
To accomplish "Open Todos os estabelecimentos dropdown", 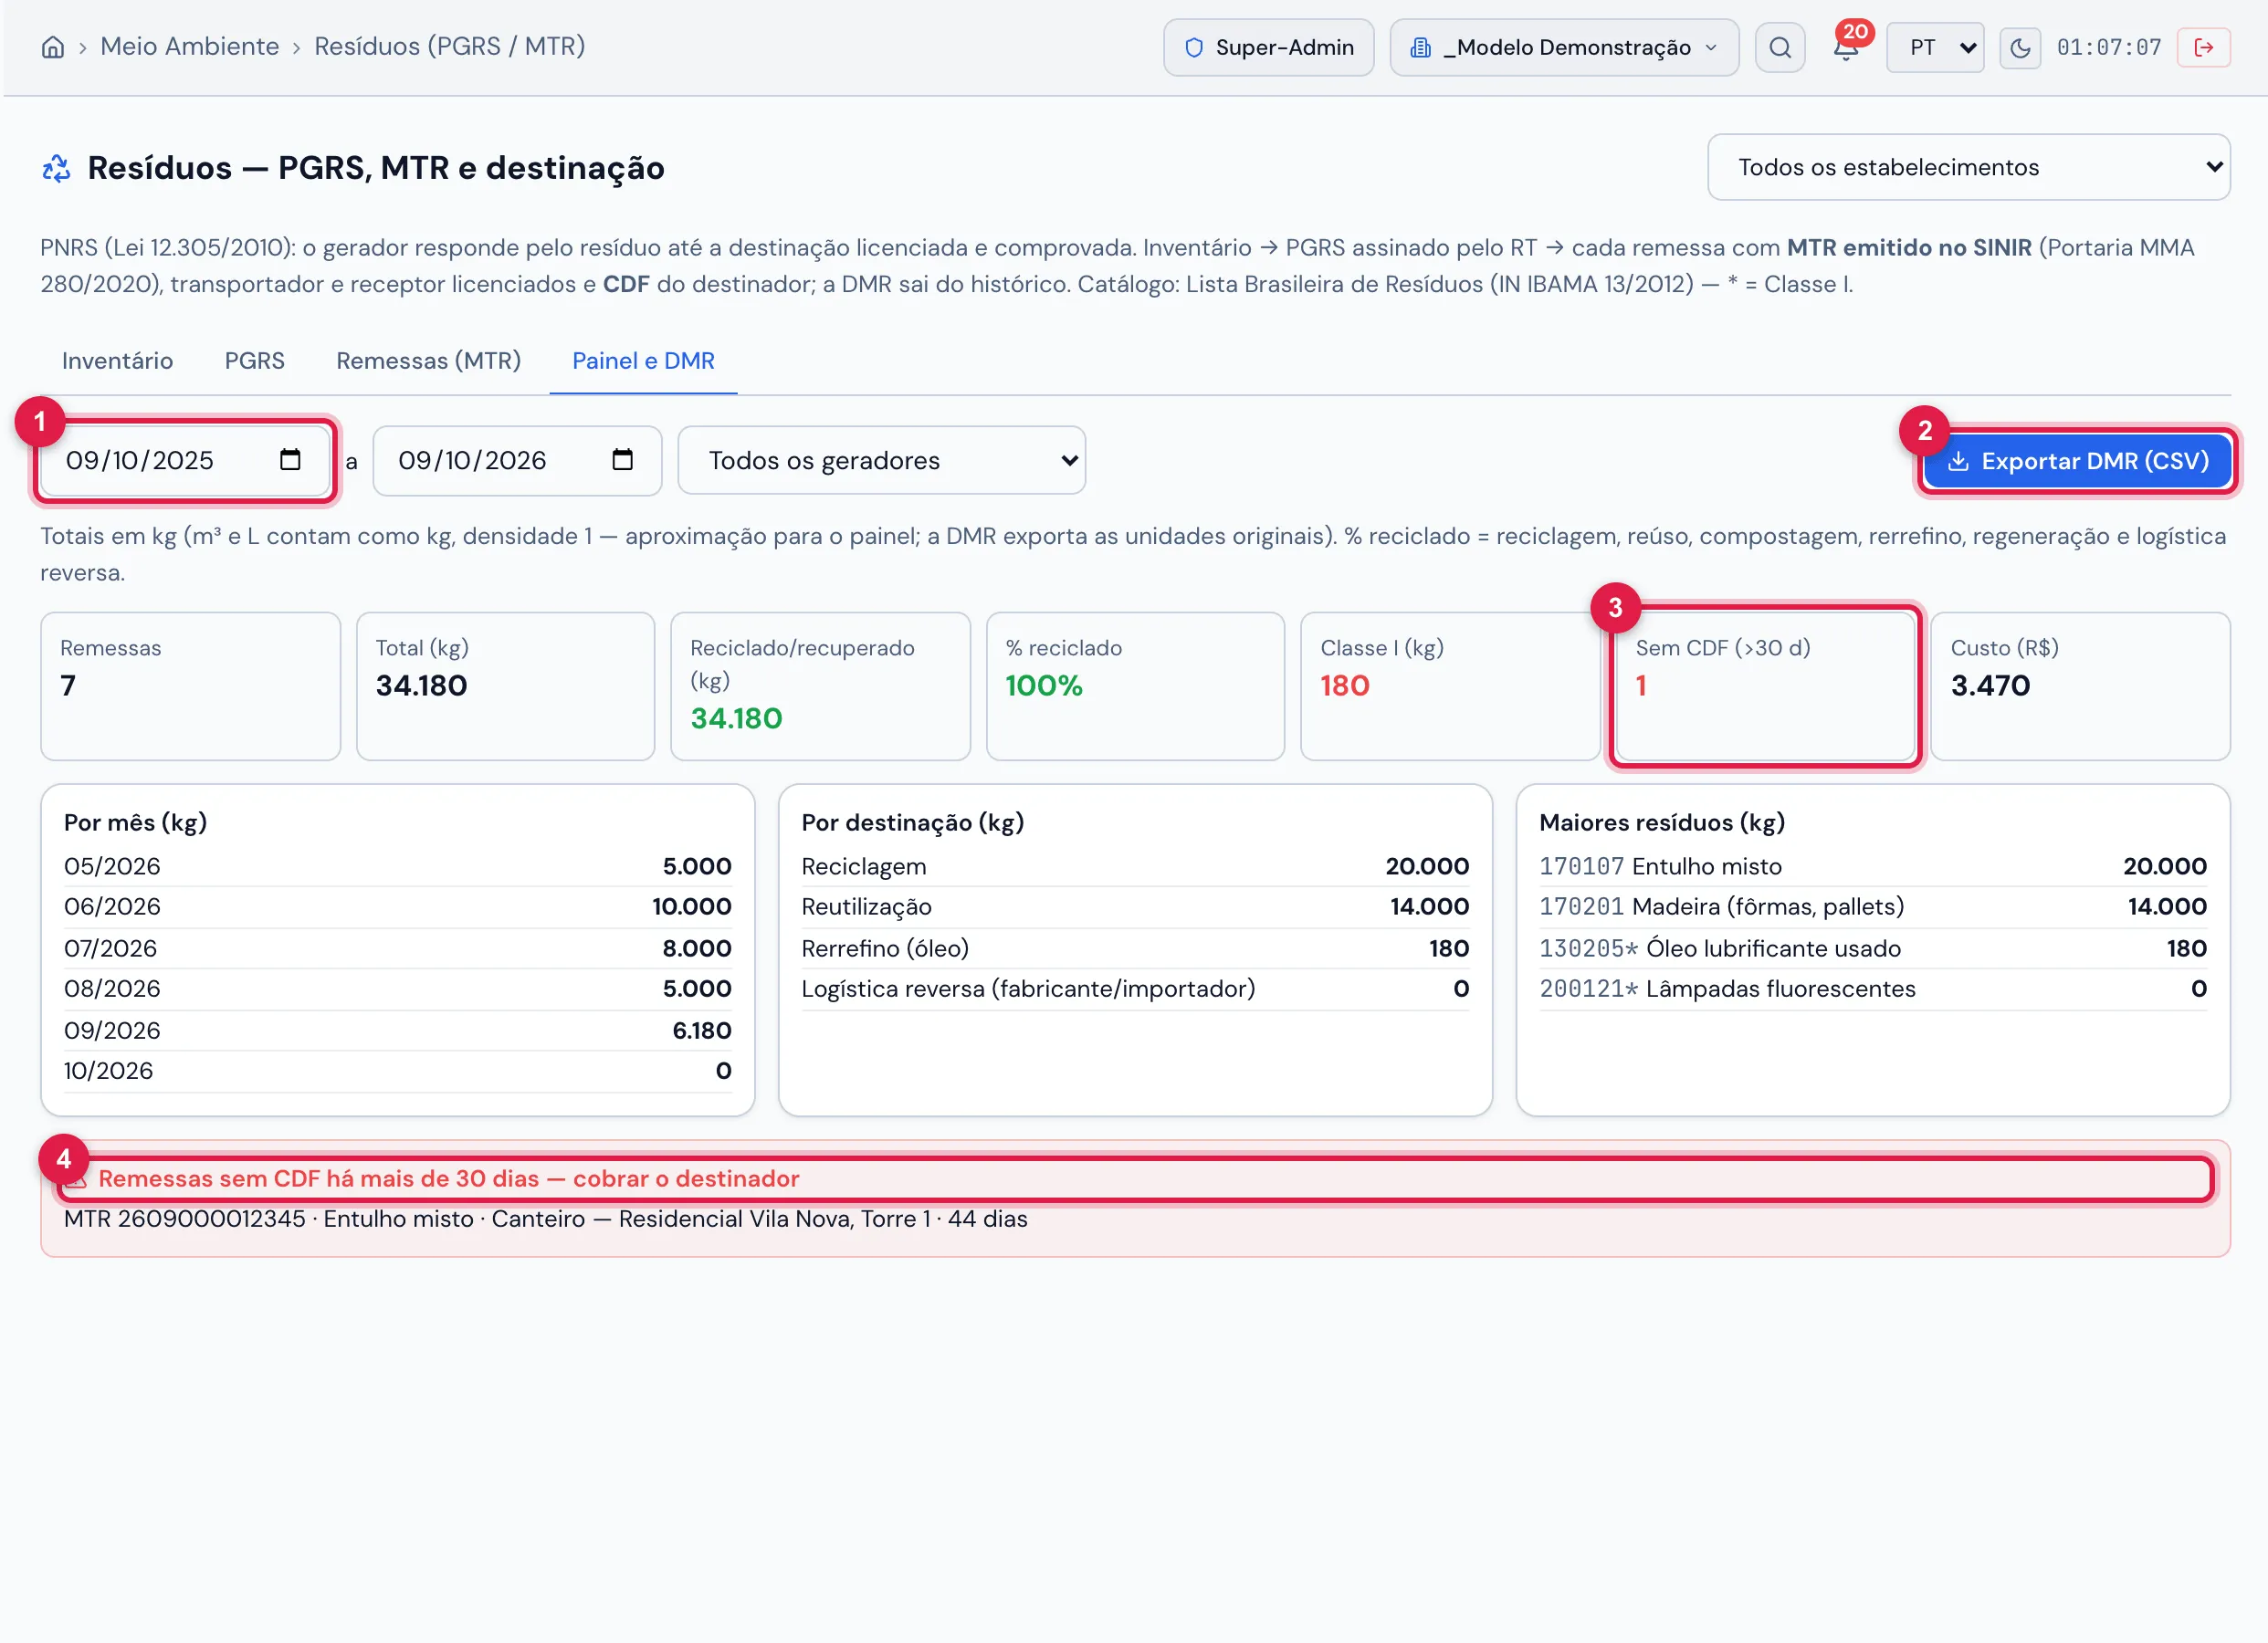I will pos(1969,167).
